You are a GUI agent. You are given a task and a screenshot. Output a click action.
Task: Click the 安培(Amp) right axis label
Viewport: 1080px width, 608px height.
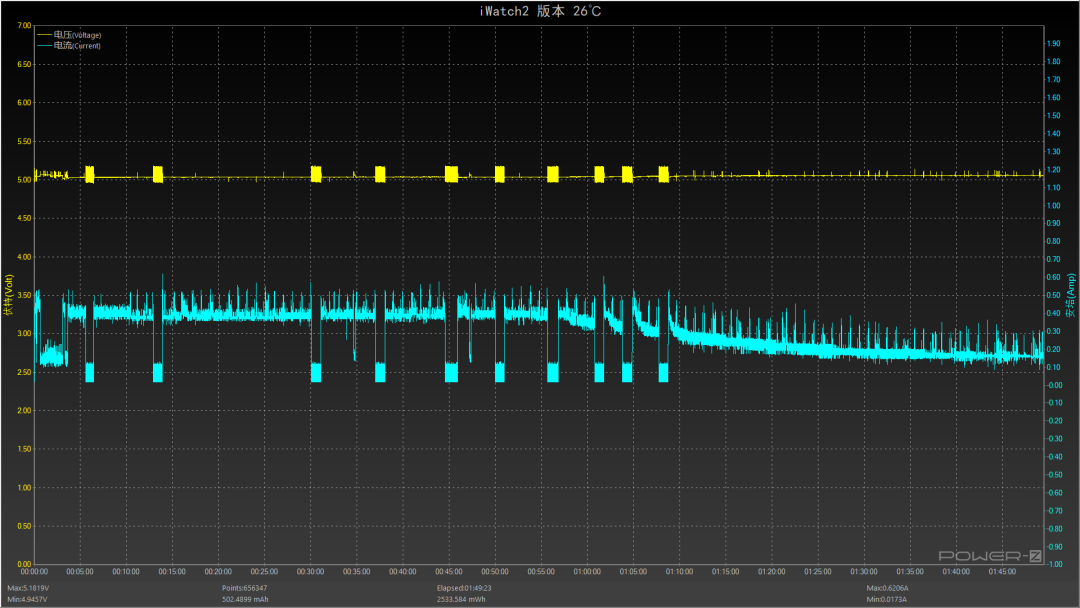pos(1070,295)
